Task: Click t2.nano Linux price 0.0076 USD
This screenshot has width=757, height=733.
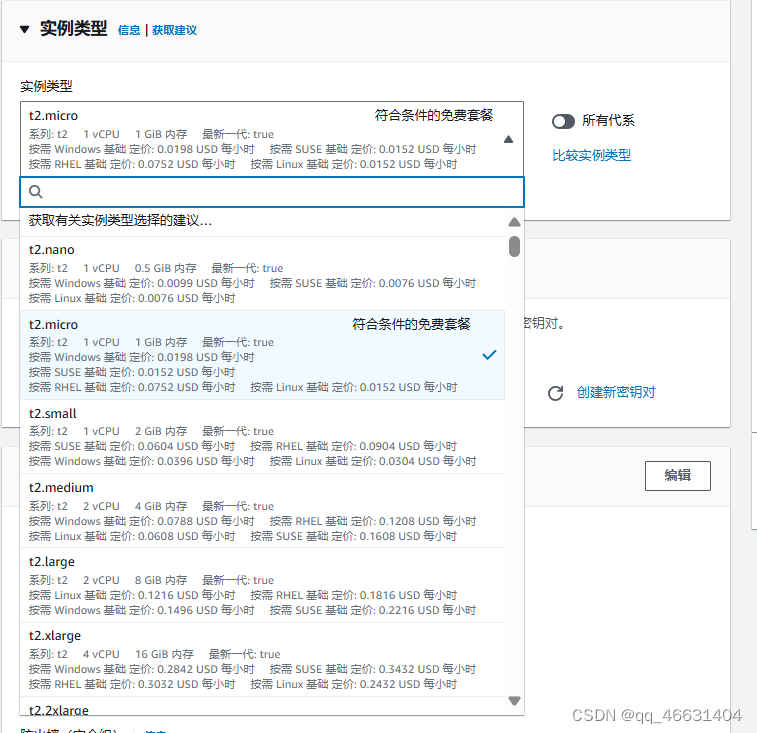Action: point(132,298)
